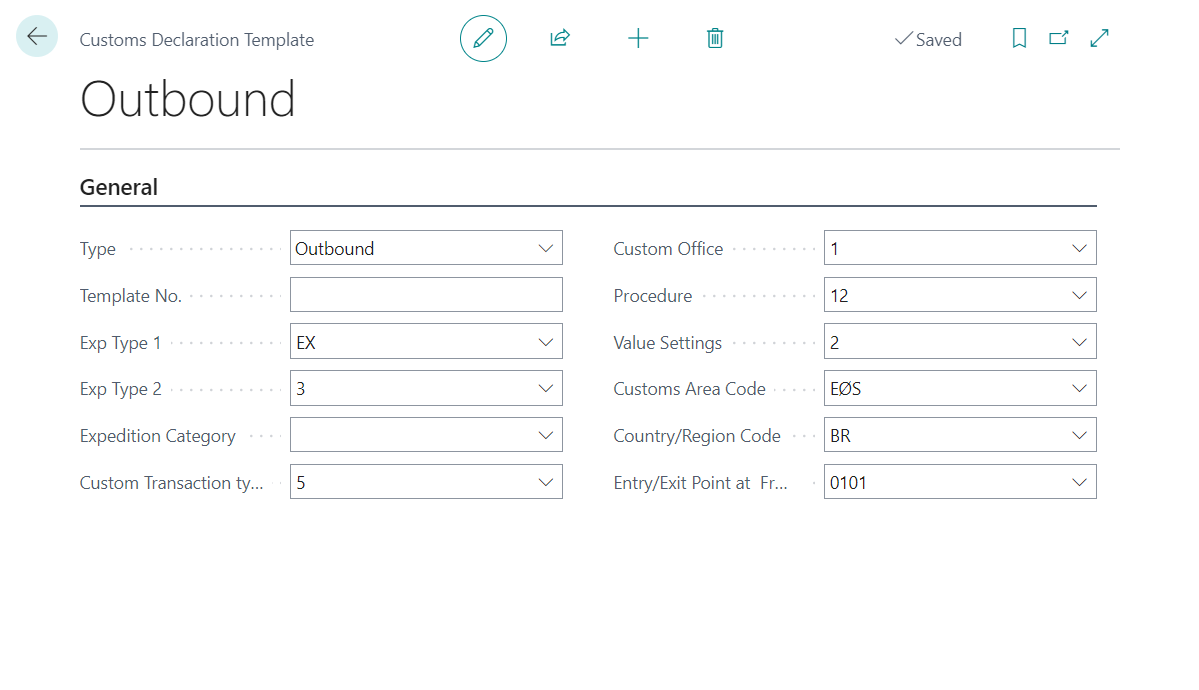The width and height of the screenshot is (1199, 690).
Task: Open the Exp Type 1 dropdown
Action: click(546, 342)
